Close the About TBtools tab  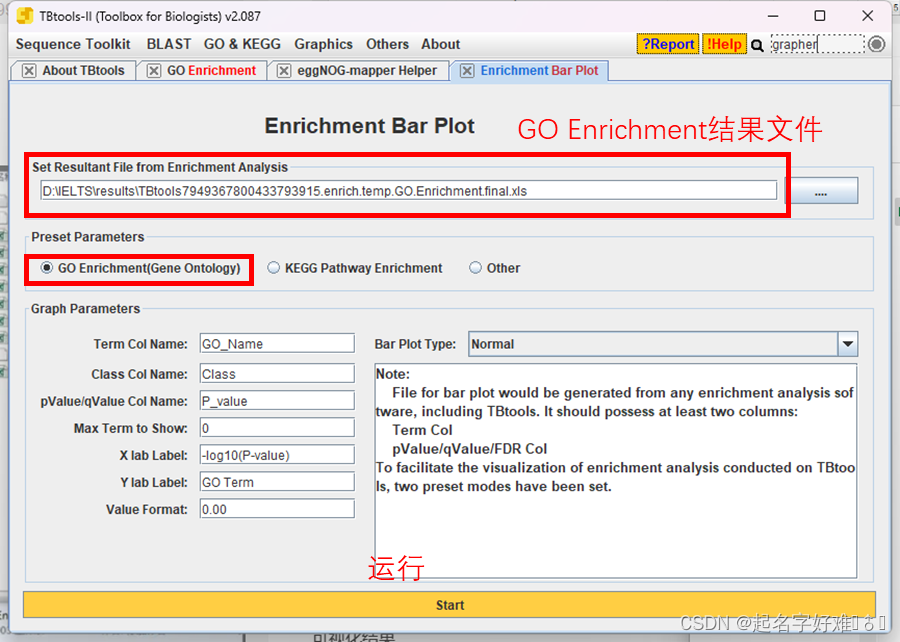pyautogui.click(x=27, y=70)
